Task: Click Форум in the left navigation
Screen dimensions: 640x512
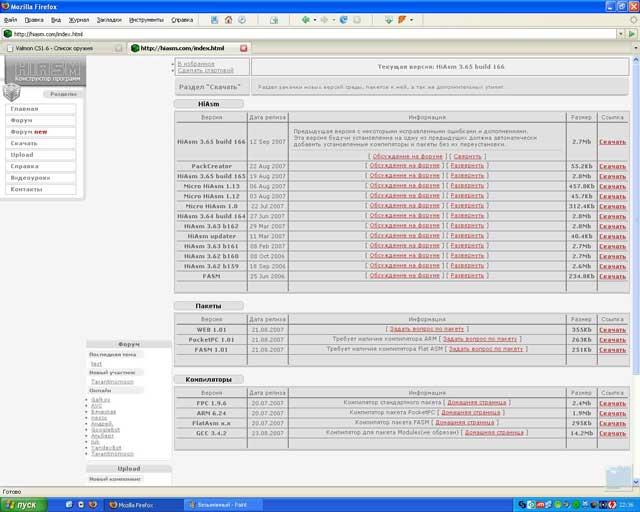Action: point(23,120)
